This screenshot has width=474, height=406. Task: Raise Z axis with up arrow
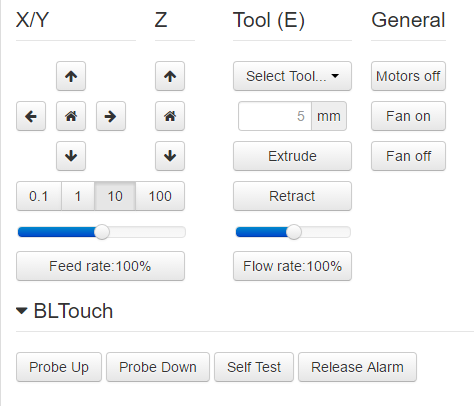click(170, 76)
